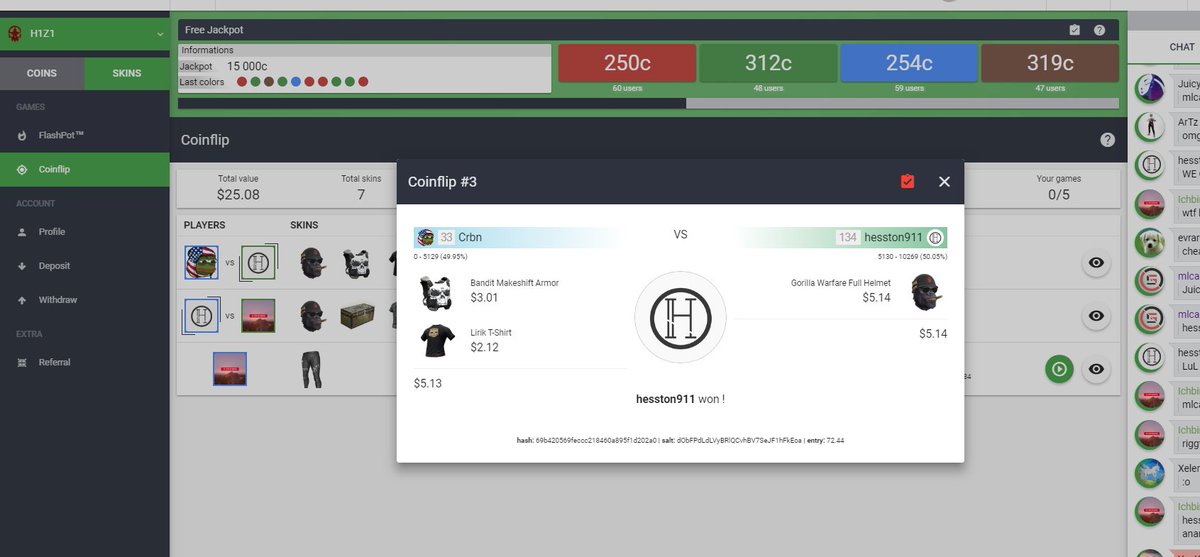Image resolution: width=1200 pixels, height=557 pixels.
Task: Click the large winner coin logo
Action: pos(680,317)
